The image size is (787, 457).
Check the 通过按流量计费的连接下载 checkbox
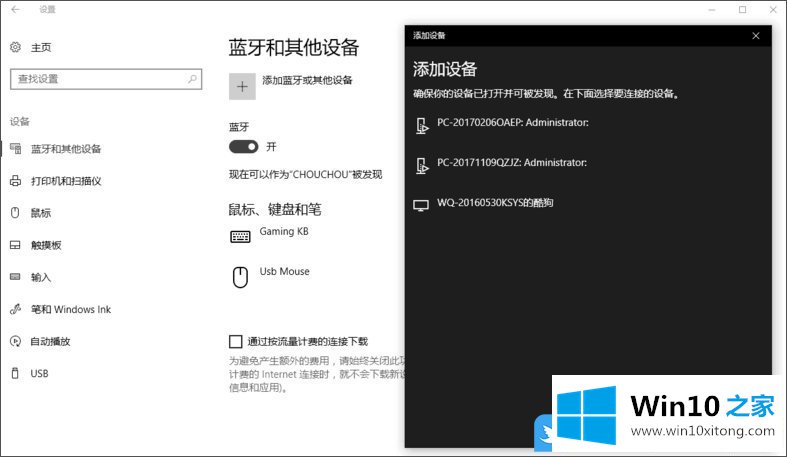[x=236, y=341]
